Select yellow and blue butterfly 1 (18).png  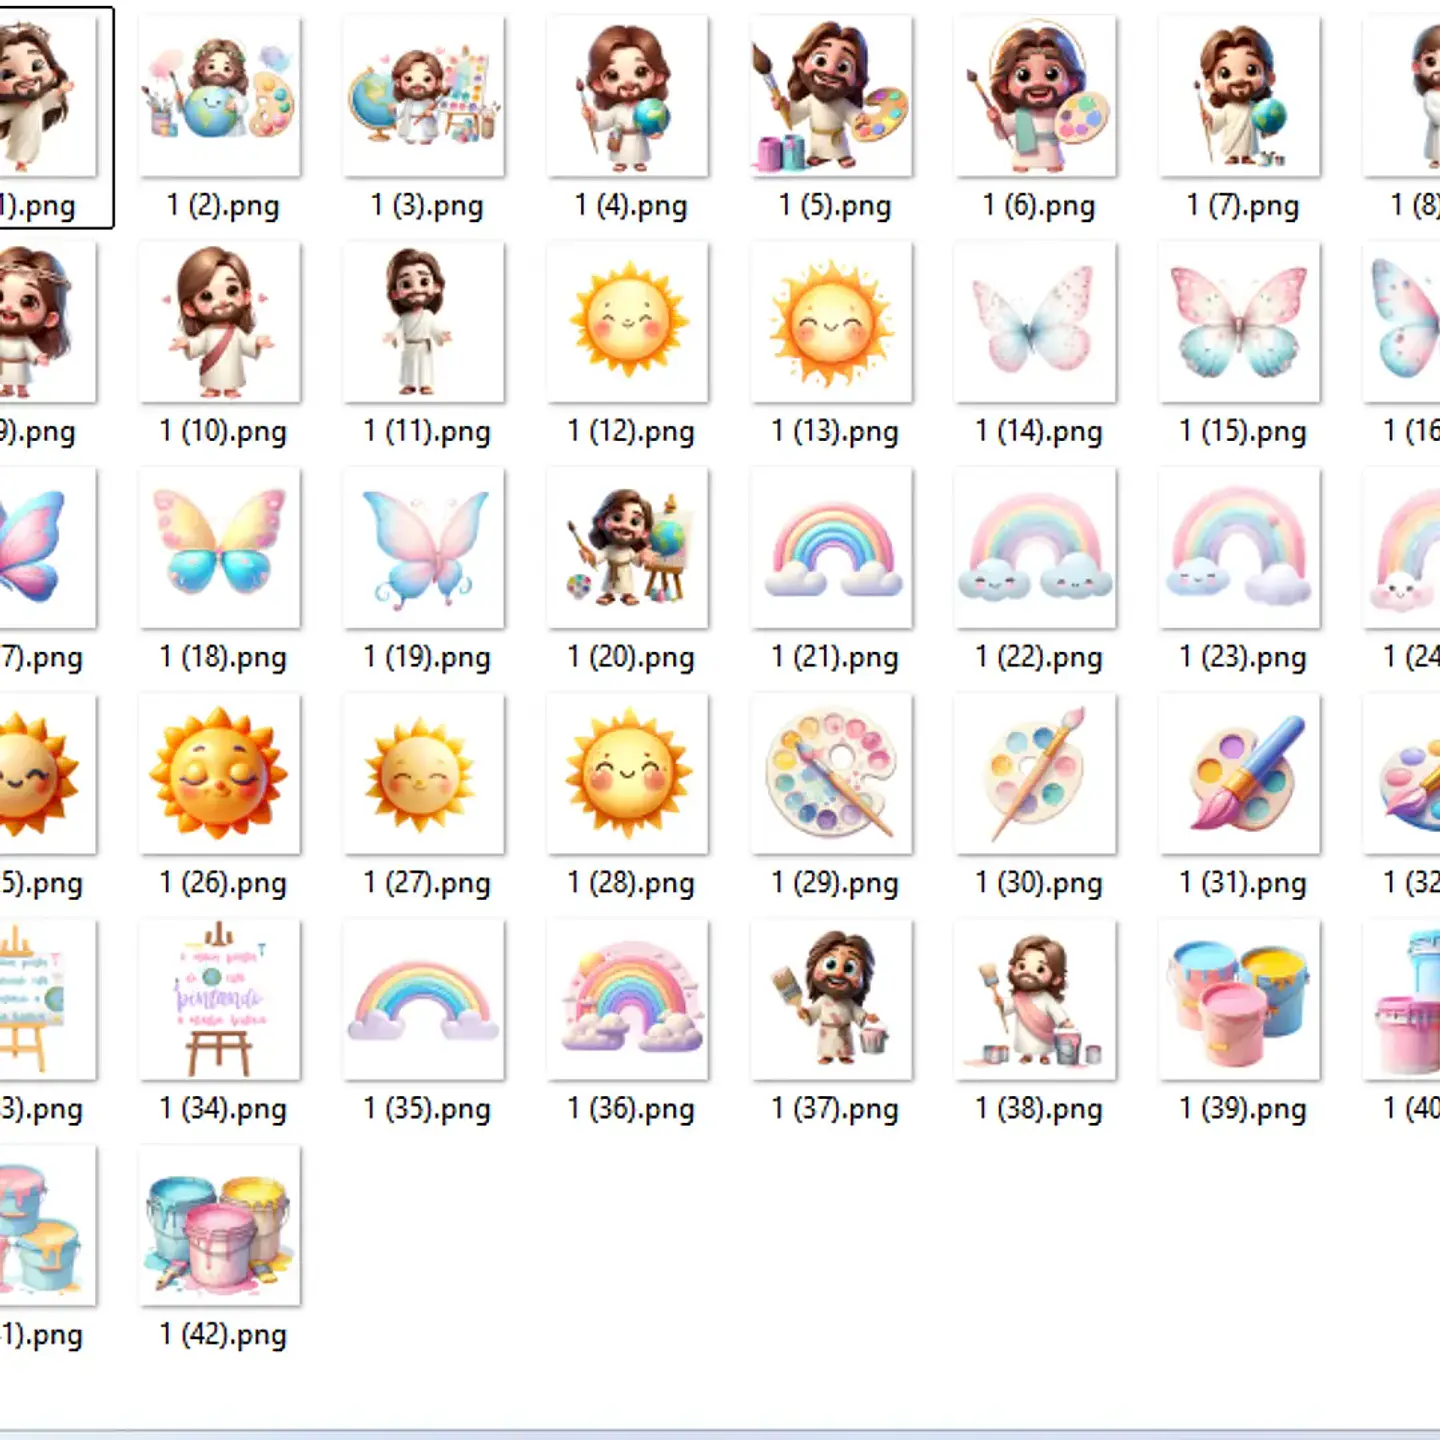pos(220,548)
